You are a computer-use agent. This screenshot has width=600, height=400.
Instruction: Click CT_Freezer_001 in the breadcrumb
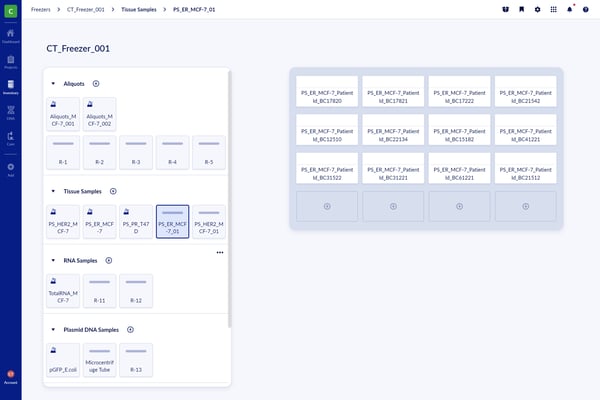pyautogui.click(x=86, y=9)
